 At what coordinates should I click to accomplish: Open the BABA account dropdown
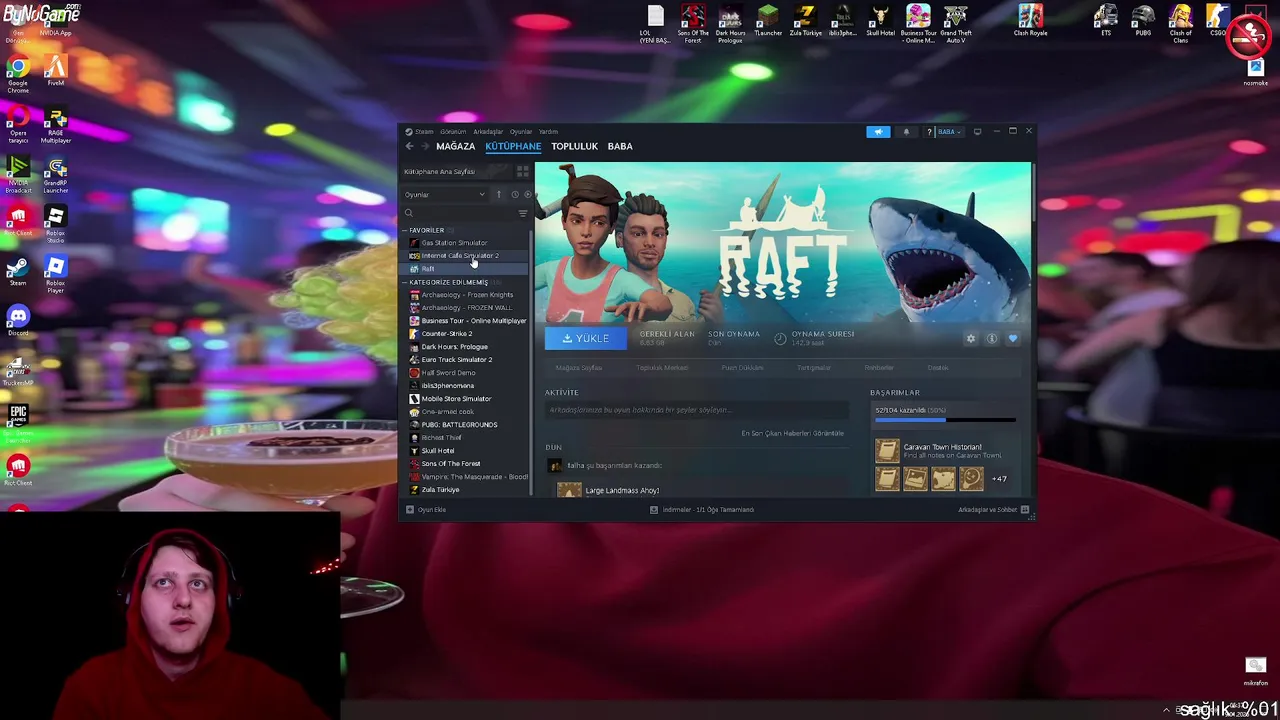click(x=948, y=131)
